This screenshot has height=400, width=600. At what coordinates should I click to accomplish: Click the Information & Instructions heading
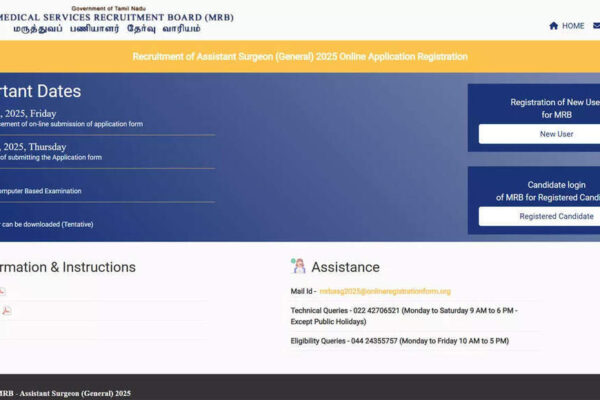coord(68,267)
